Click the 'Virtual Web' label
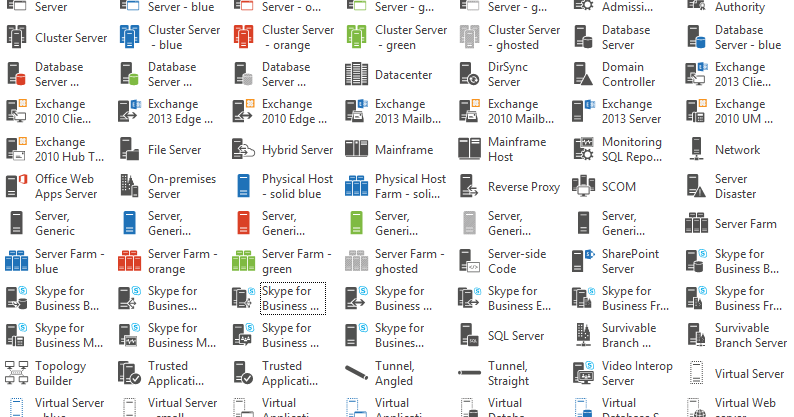 pos(745,403)
